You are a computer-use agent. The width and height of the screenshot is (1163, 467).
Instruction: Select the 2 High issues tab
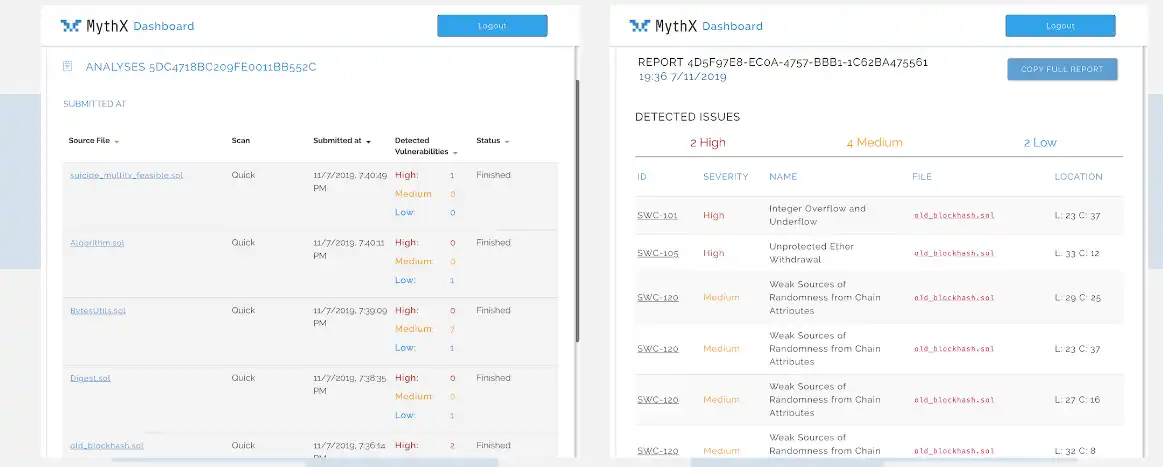point(708,142)
